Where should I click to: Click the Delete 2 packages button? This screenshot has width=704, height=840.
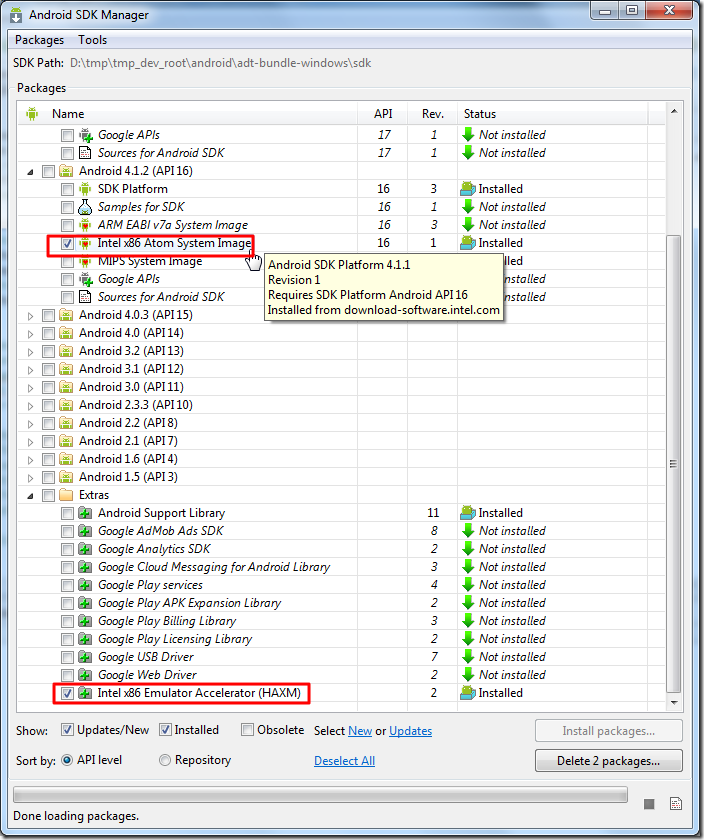click(x=609, y=761)
